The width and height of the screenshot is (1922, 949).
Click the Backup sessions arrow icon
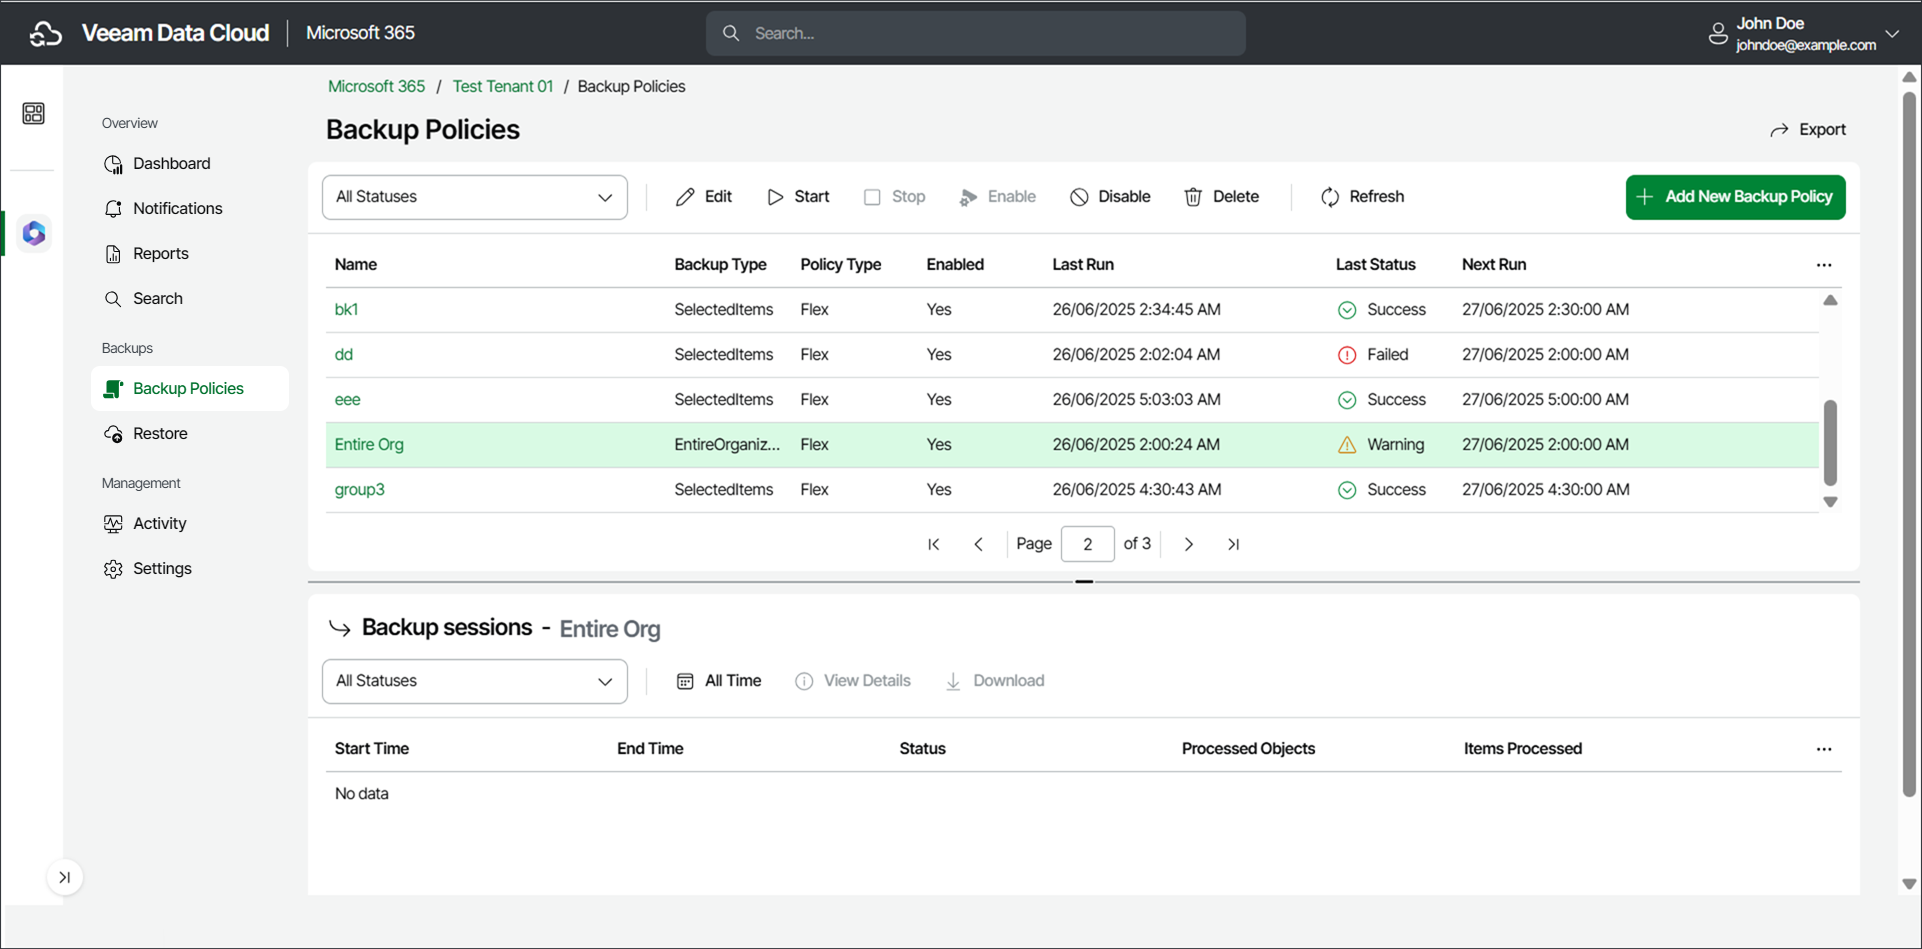point(340,628)
